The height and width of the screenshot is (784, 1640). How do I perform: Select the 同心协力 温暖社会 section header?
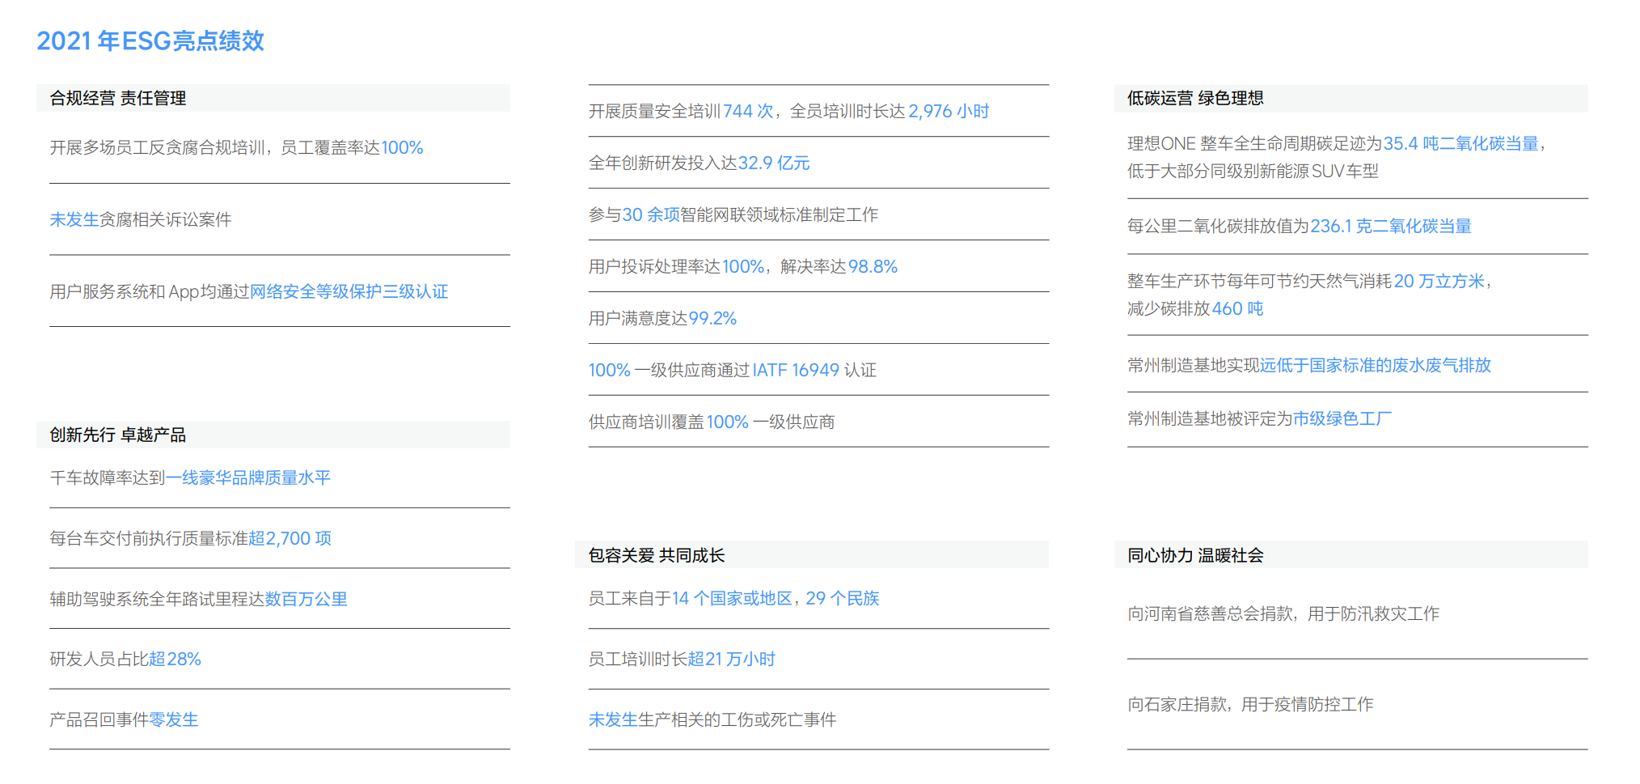[1195, 555]
